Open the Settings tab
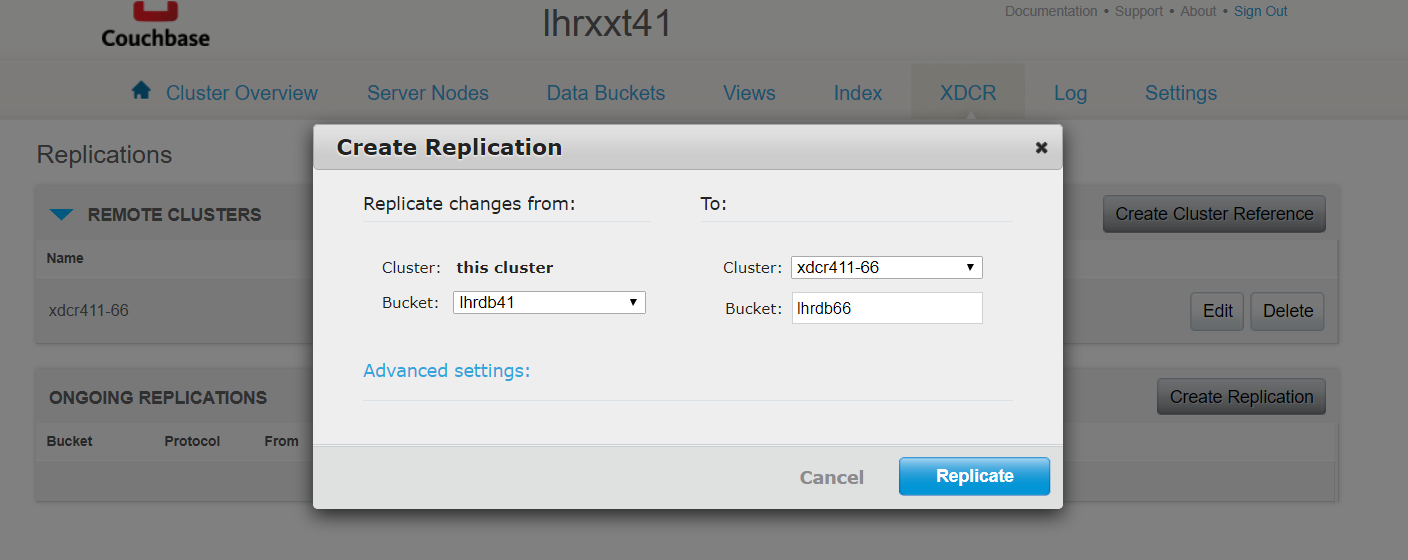The height and width of the screenshot is (560, 1408). 1181,93
